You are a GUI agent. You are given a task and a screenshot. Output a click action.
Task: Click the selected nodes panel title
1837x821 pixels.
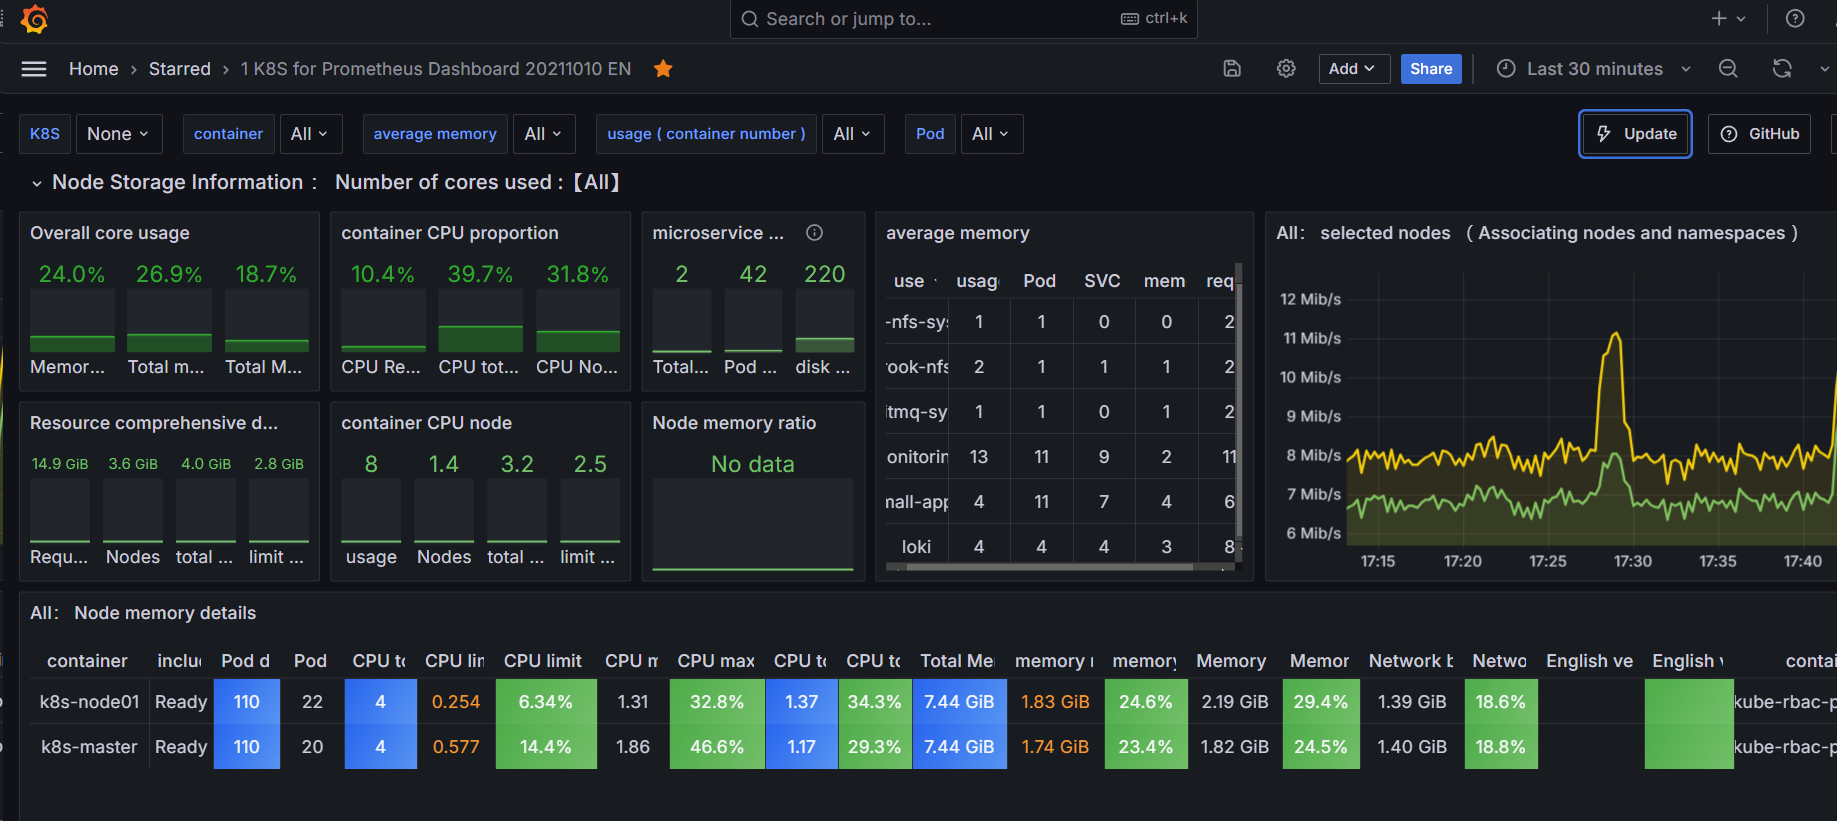(1537, 233)
